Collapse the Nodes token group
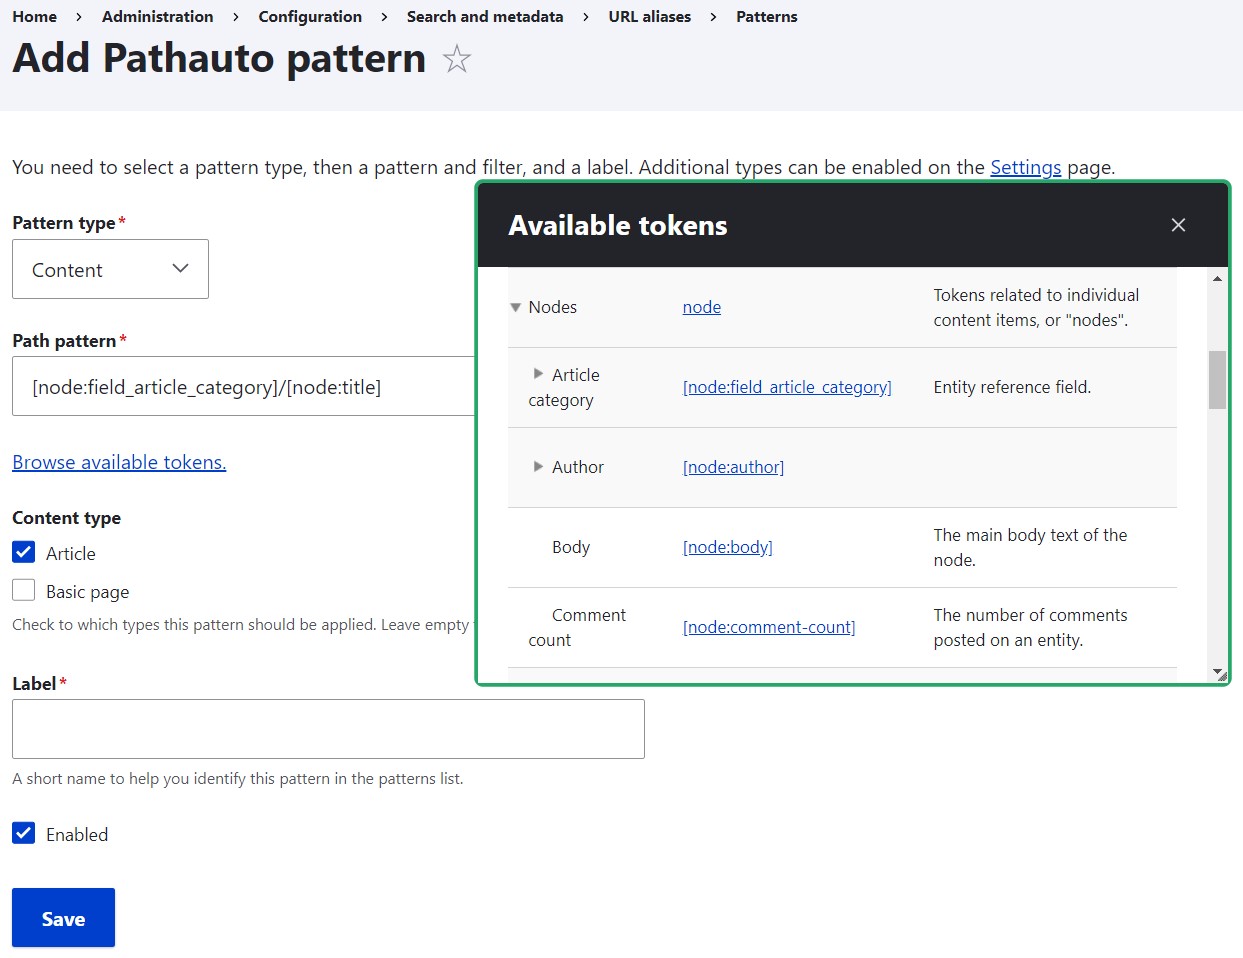The image size is (1243, 958). tap(516, 307)
